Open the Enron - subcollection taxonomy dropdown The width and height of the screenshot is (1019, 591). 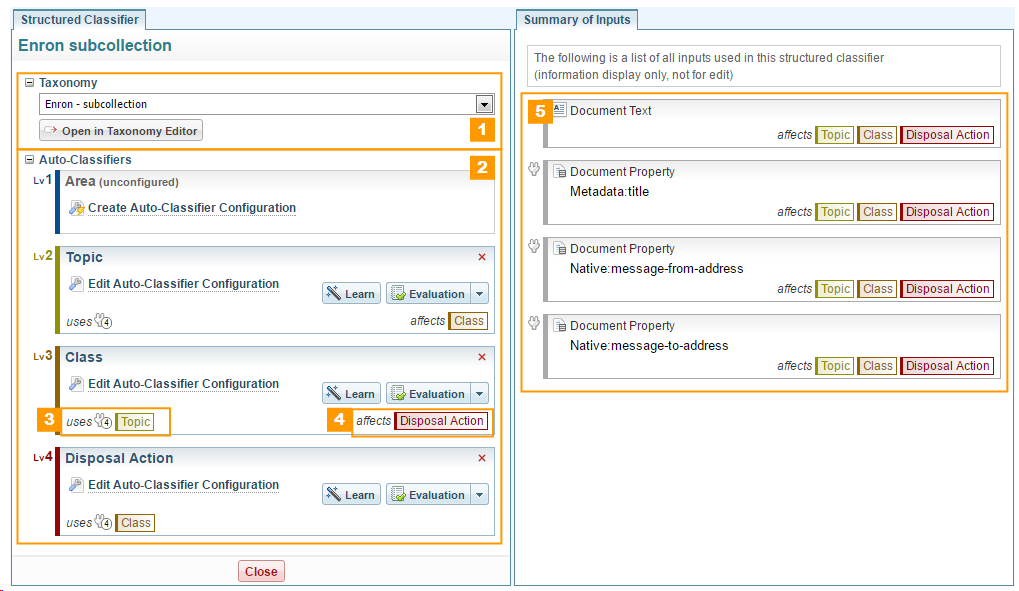pos(484,104)
